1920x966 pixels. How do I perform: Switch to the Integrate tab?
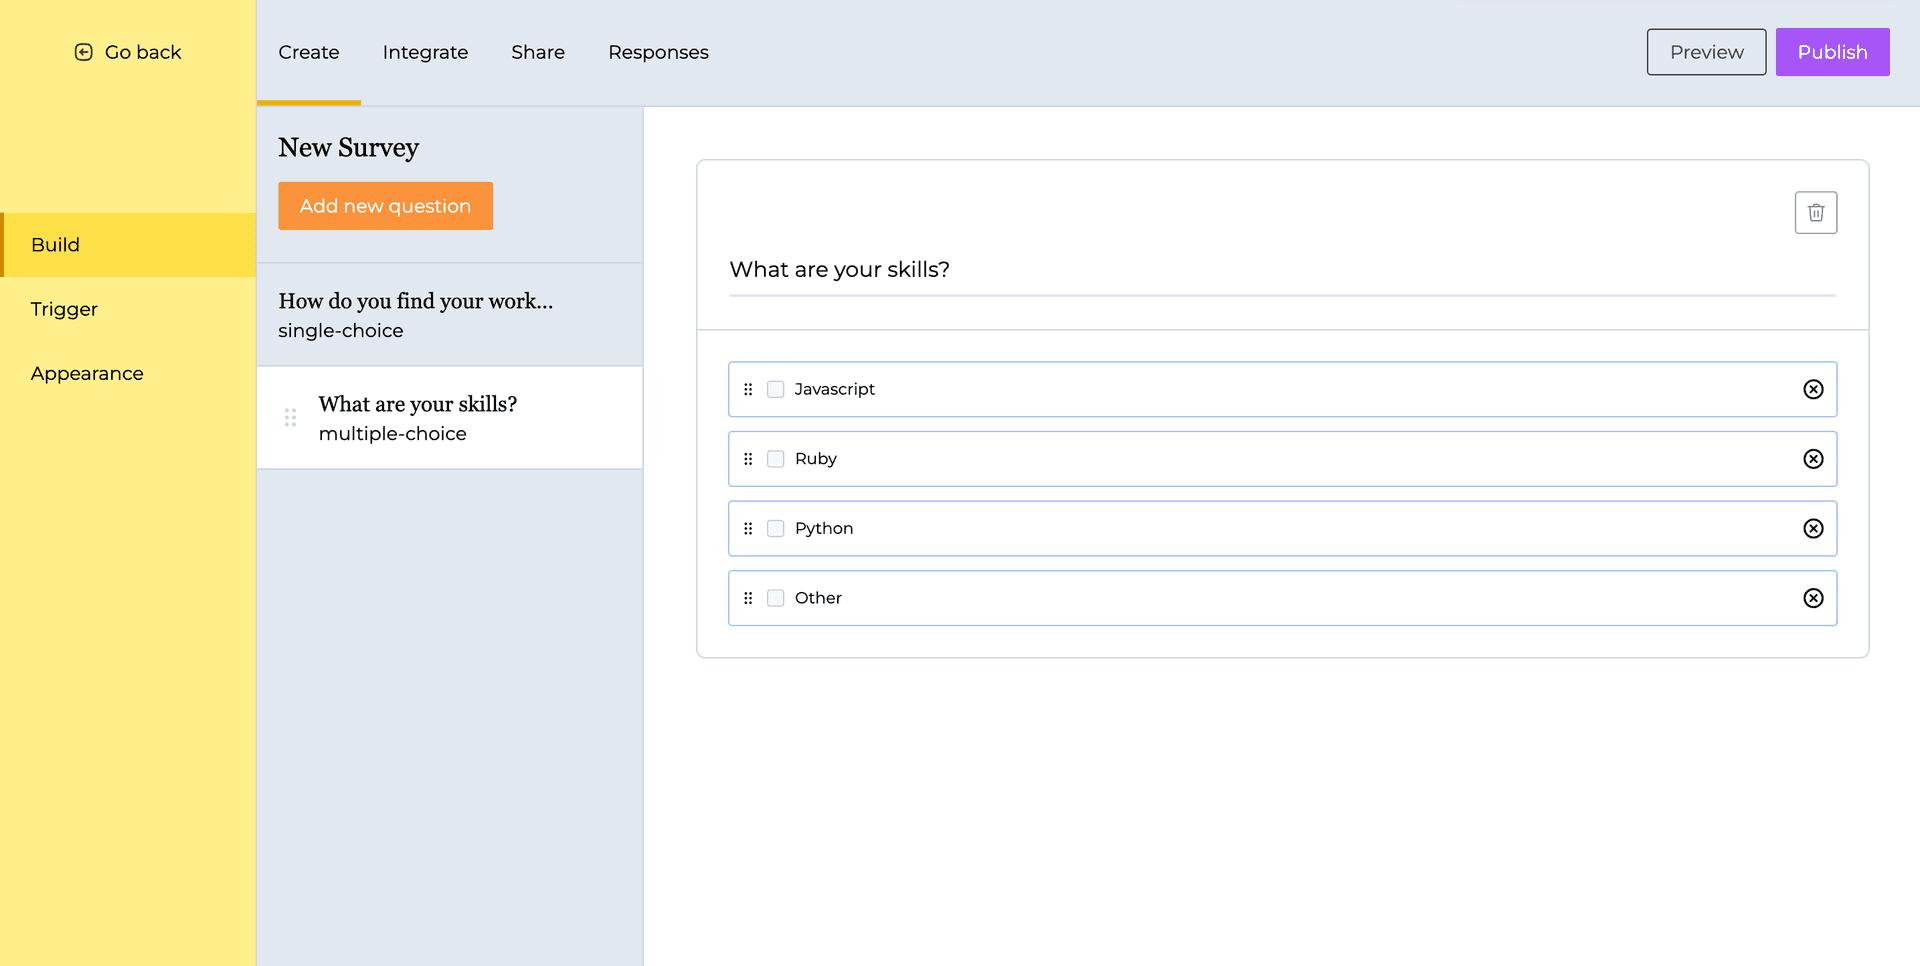pyautogui.click(x=425, y=52)
